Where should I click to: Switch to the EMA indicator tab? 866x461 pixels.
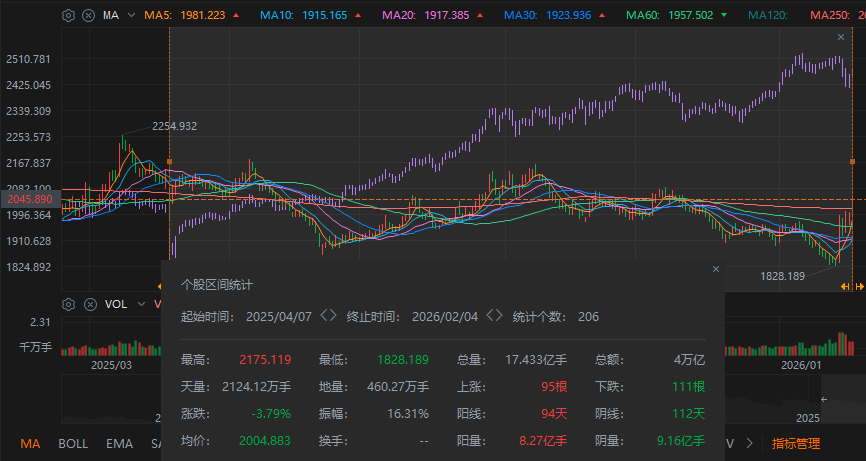tap(119, 443)
